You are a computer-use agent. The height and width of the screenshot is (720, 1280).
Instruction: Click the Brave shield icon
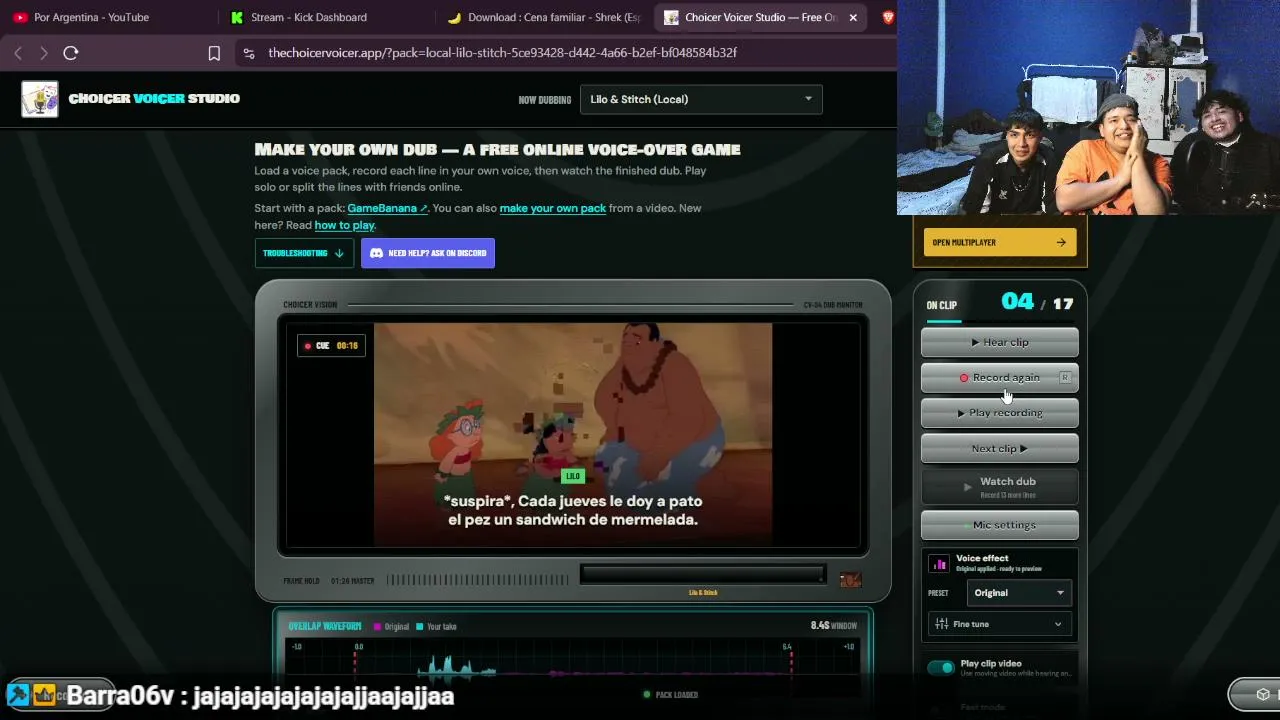pyautogui.click(x=888, y=17)
